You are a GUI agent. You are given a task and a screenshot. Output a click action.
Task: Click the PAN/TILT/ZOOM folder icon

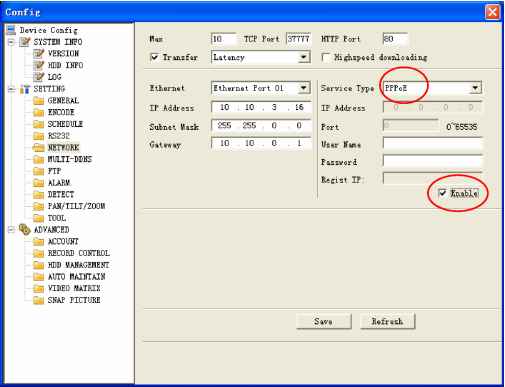coord(39,206)
